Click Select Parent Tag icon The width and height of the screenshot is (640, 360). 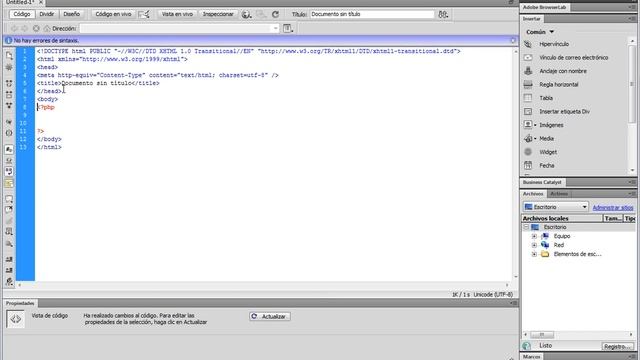[9, 122]
